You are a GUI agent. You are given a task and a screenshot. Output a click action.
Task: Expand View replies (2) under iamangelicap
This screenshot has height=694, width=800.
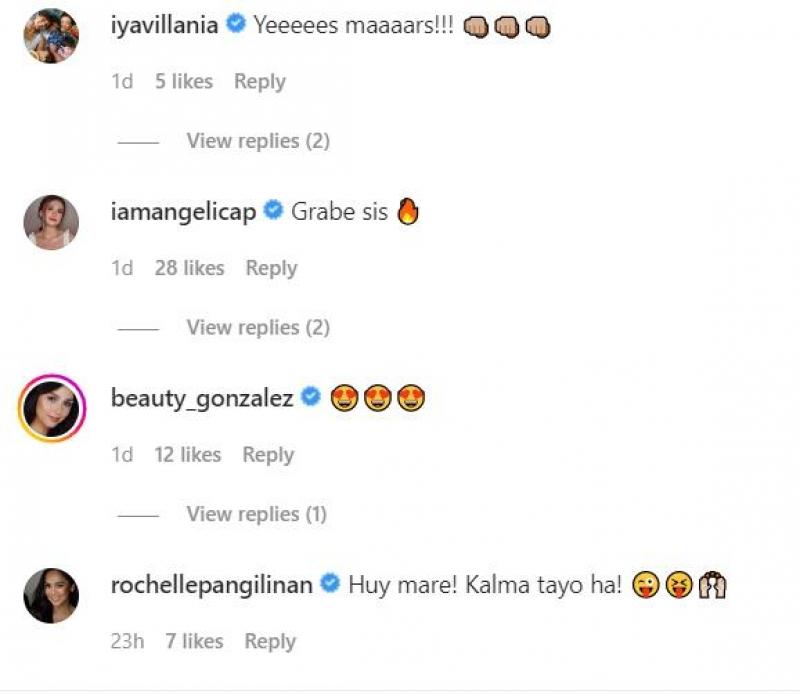pos(257,327)
